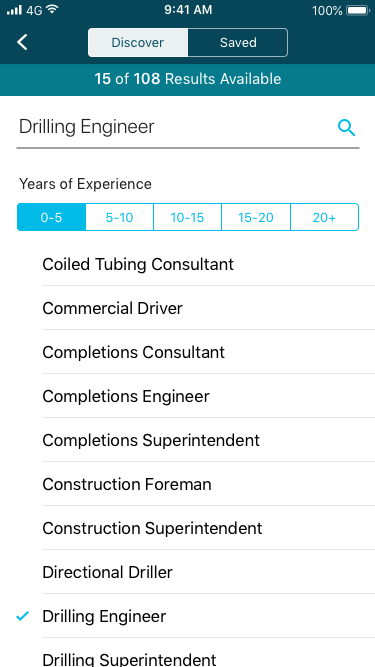Screen dimensions: 375x667
Task: Tap the battery icon in status bar
Action: pos(358,10)
